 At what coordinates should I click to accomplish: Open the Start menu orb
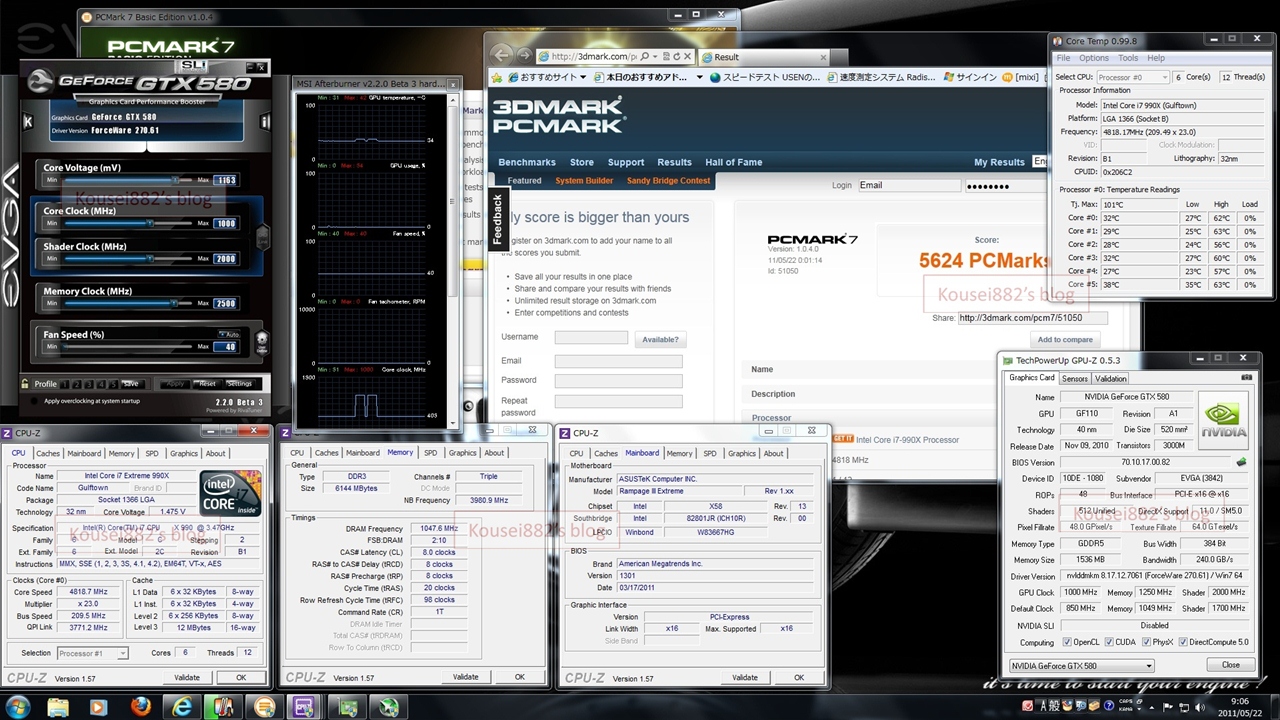pyautogui.click(x=17, y=706)
